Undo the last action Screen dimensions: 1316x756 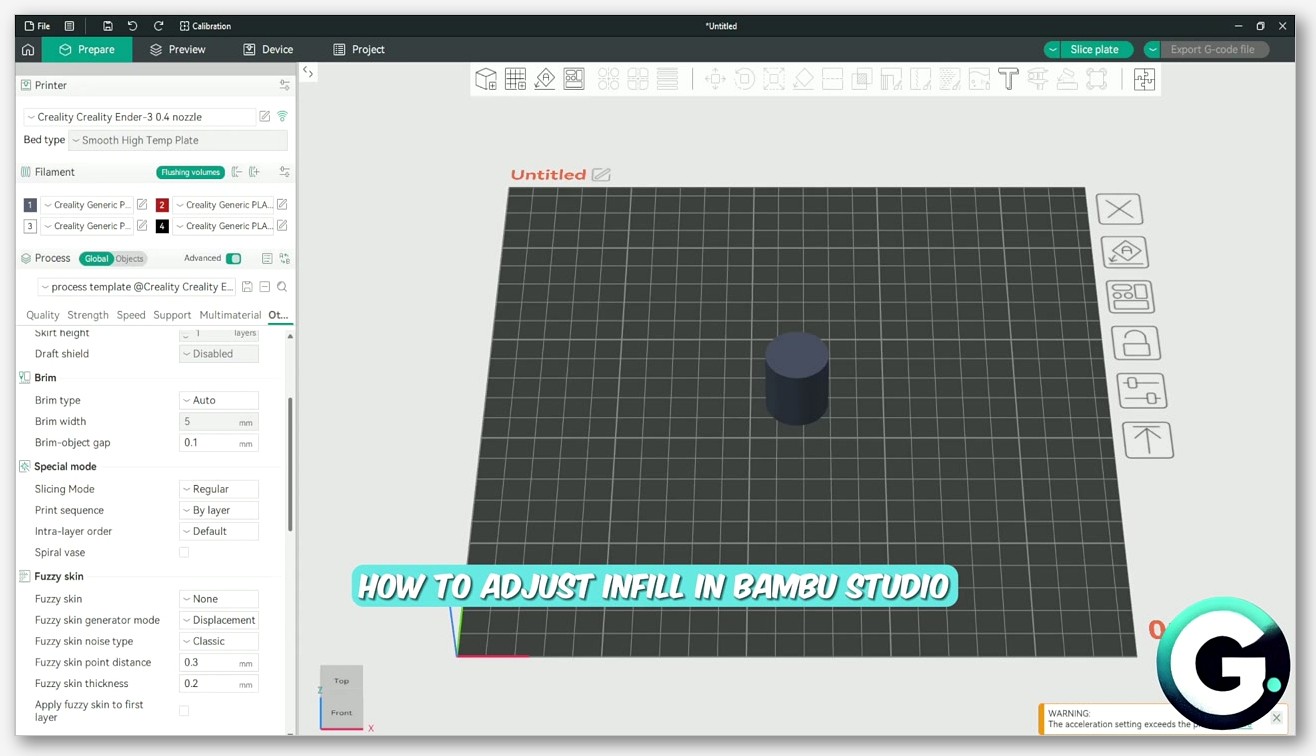pyautogui.click(x=132, y=26)
